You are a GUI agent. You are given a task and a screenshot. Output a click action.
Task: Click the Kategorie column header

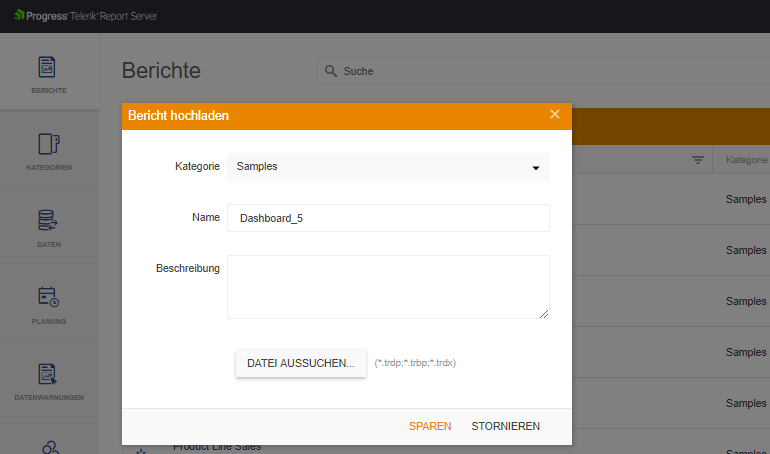point(746,160)
